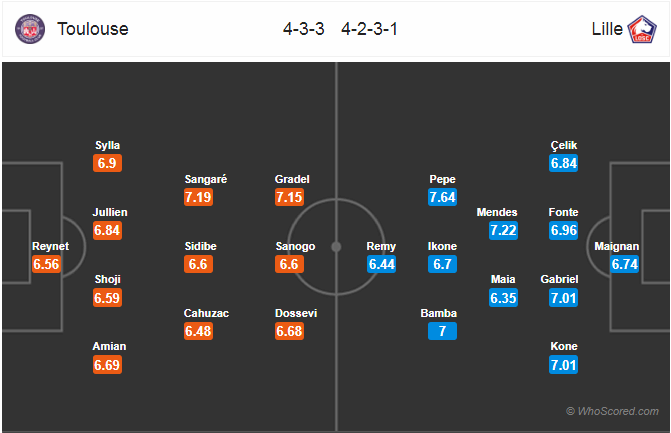Click the Lille LOSC club crest
Screen dimensions: 671x433
[642, 29]
